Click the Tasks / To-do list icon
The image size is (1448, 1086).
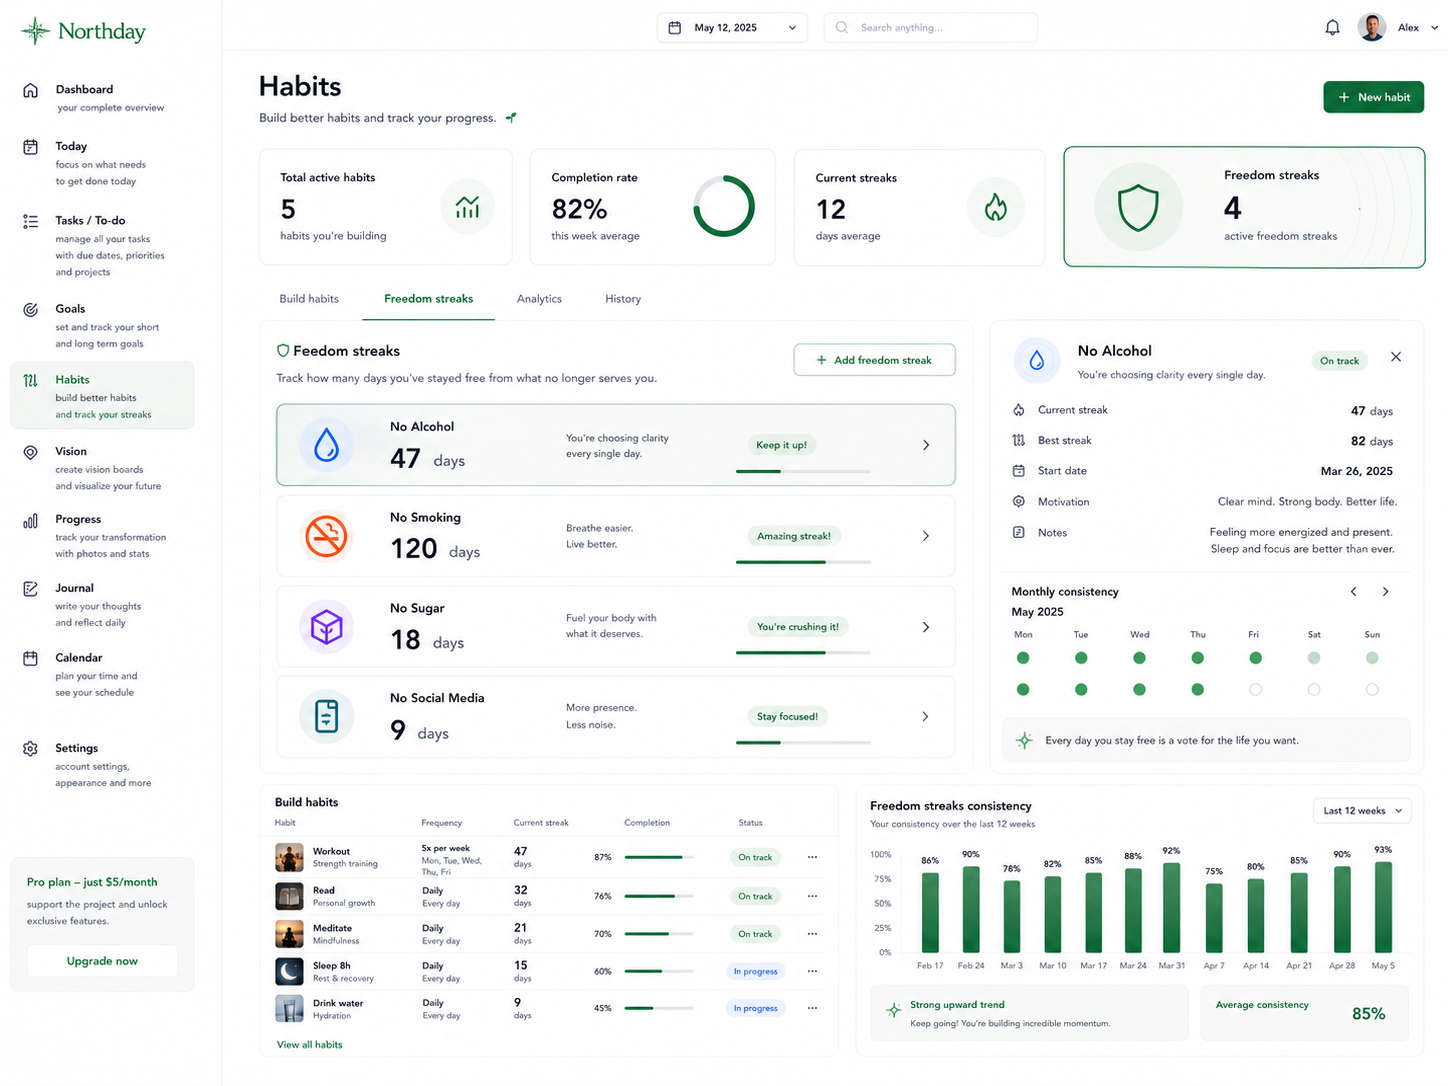pos(31,221)
